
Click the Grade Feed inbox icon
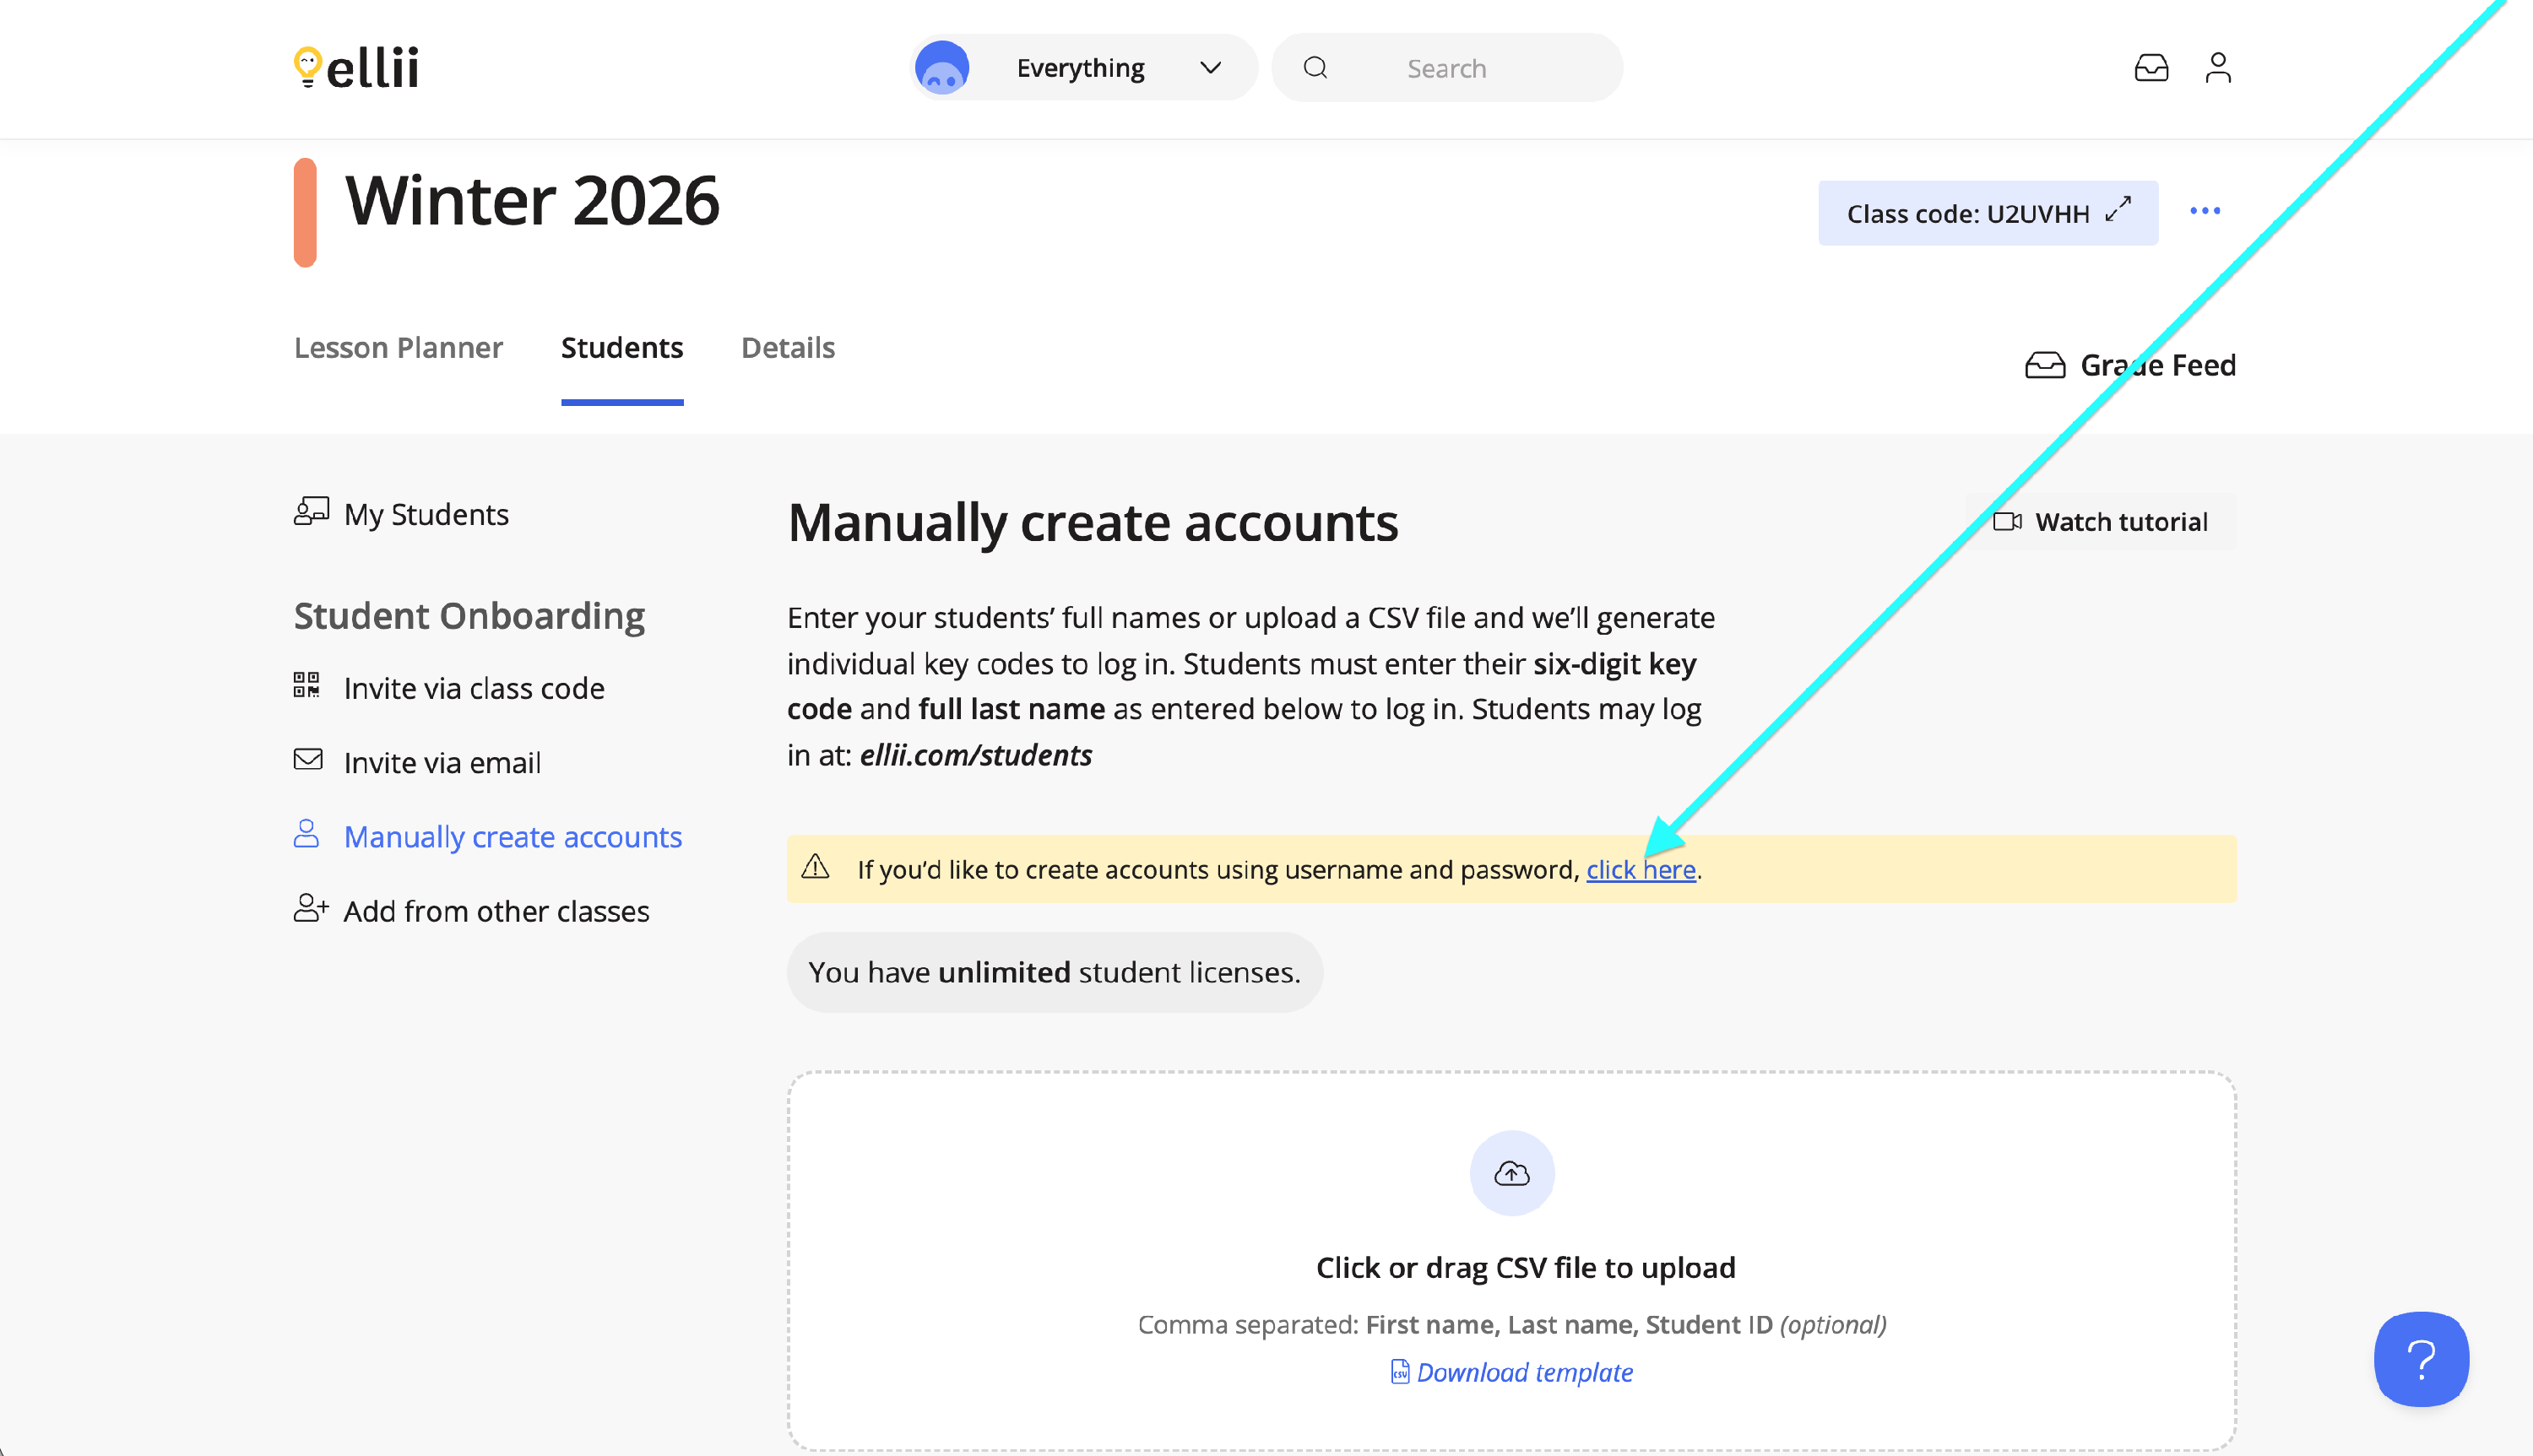2045,365
